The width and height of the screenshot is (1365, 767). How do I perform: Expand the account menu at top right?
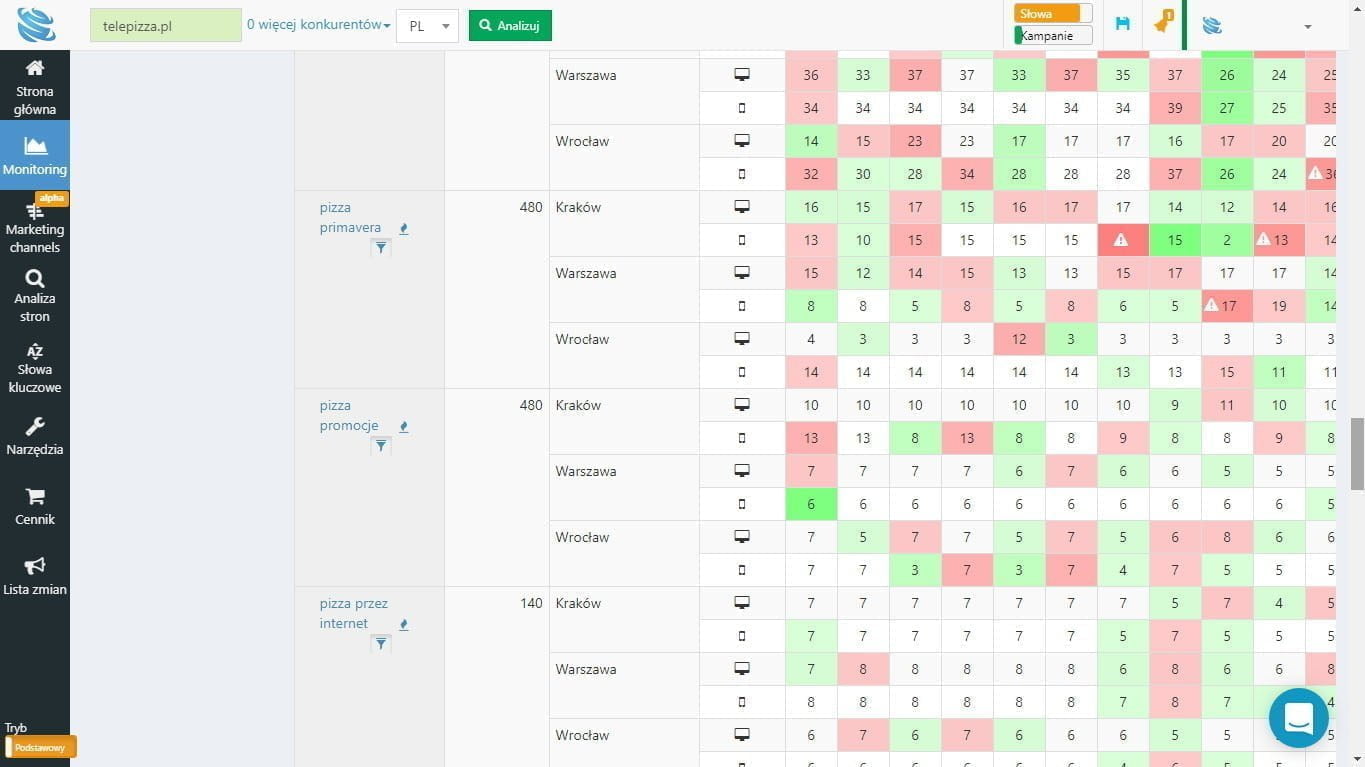click(1308, 26)
